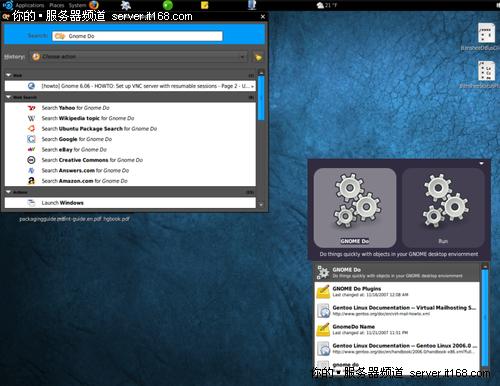
Task: Click the Wikipedia W icon
Action: pos(31,118)
